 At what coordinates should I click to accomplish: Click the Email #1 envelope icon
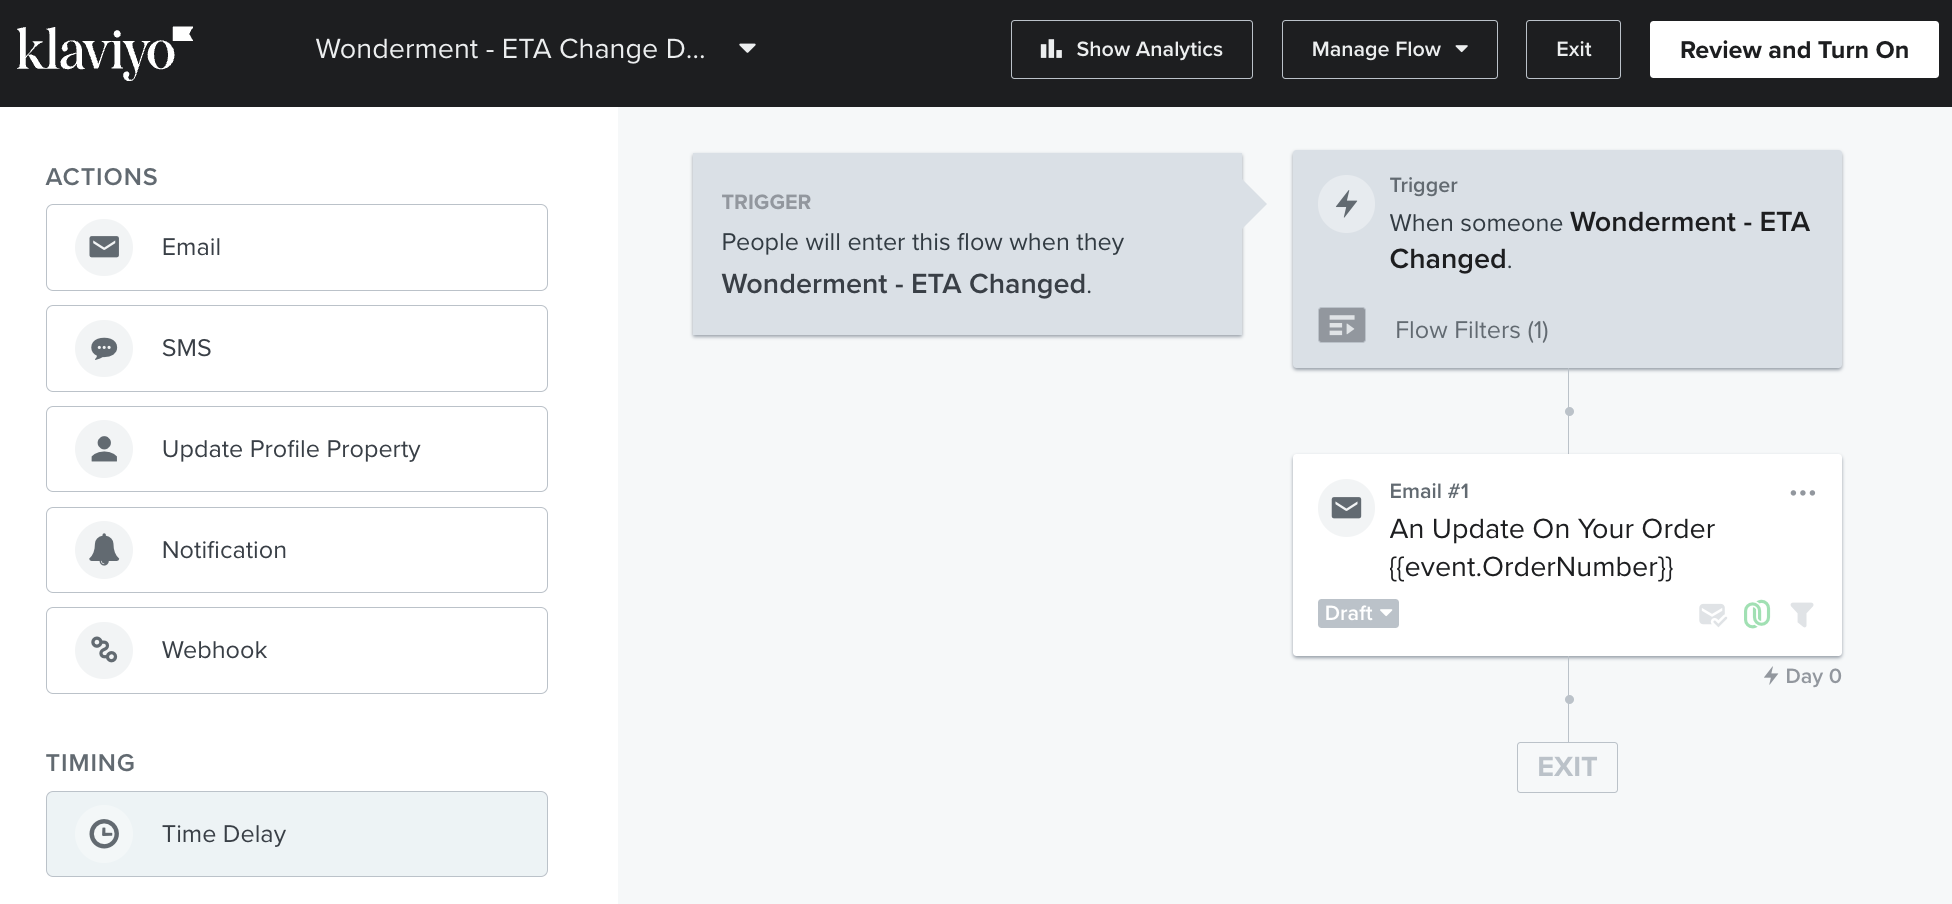(x=1346, y=508)
